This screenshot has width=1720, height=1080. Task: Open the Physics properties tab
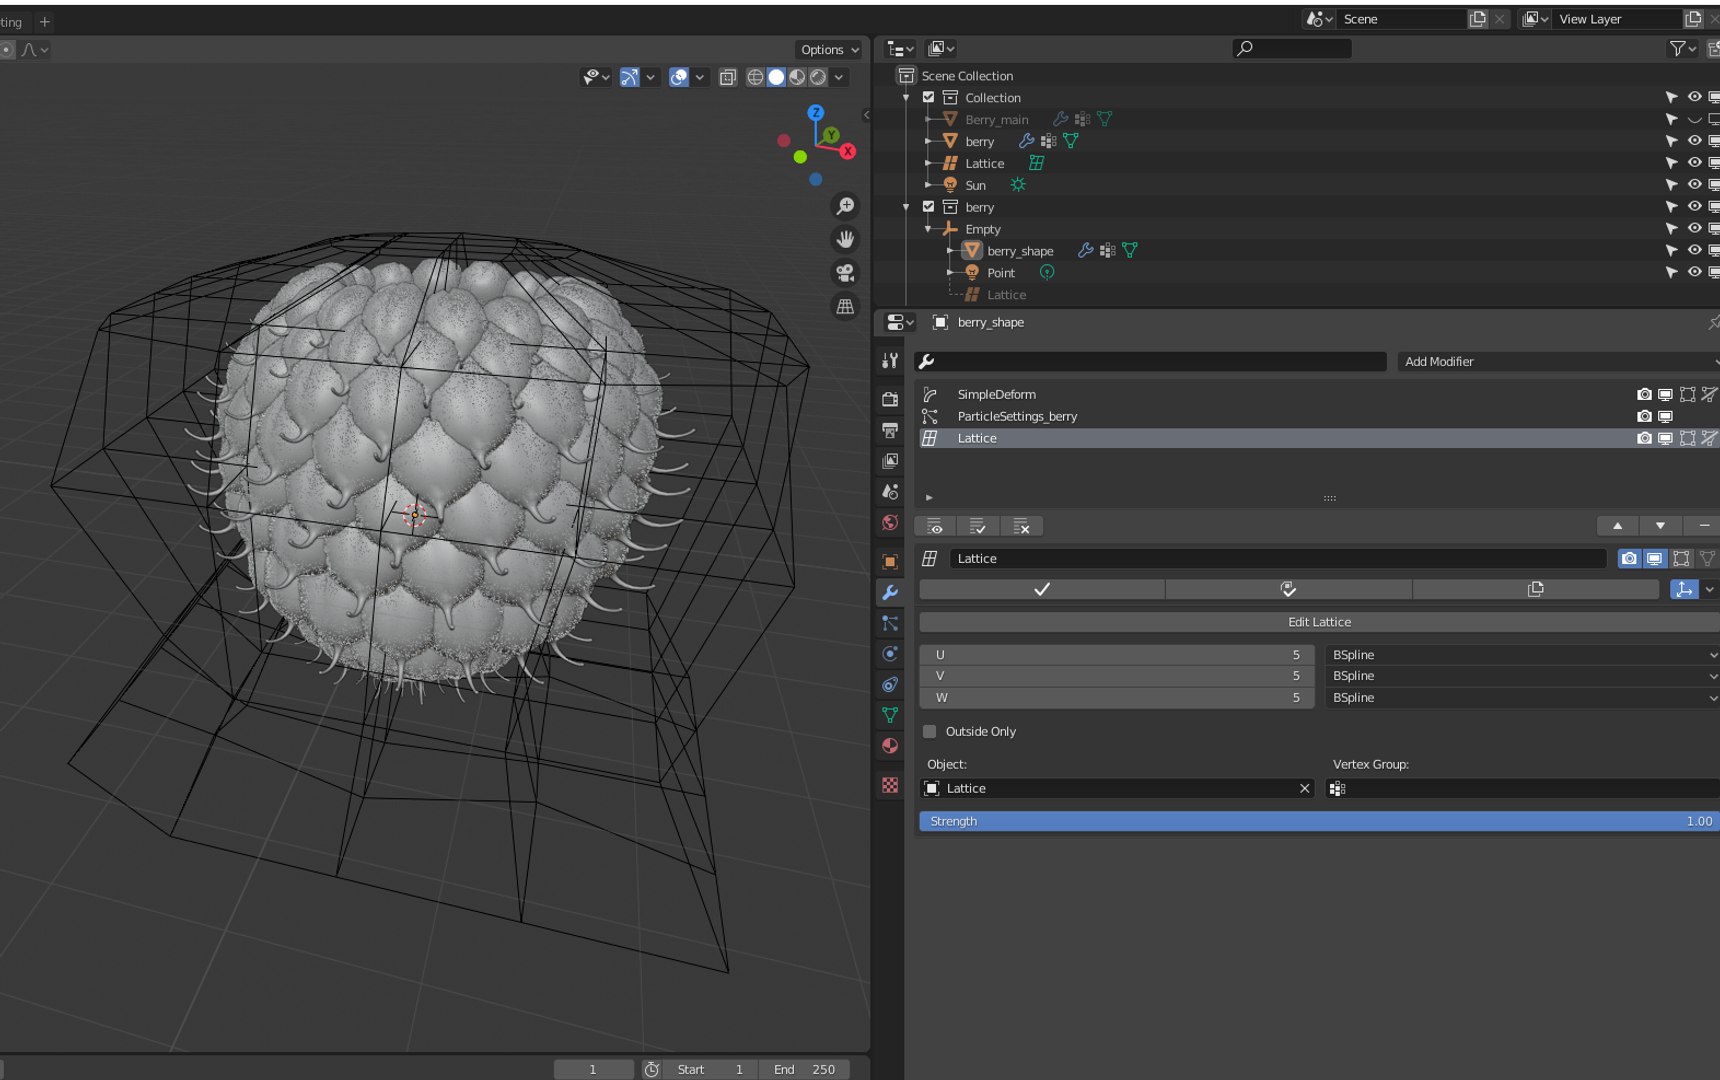[890, 654]
